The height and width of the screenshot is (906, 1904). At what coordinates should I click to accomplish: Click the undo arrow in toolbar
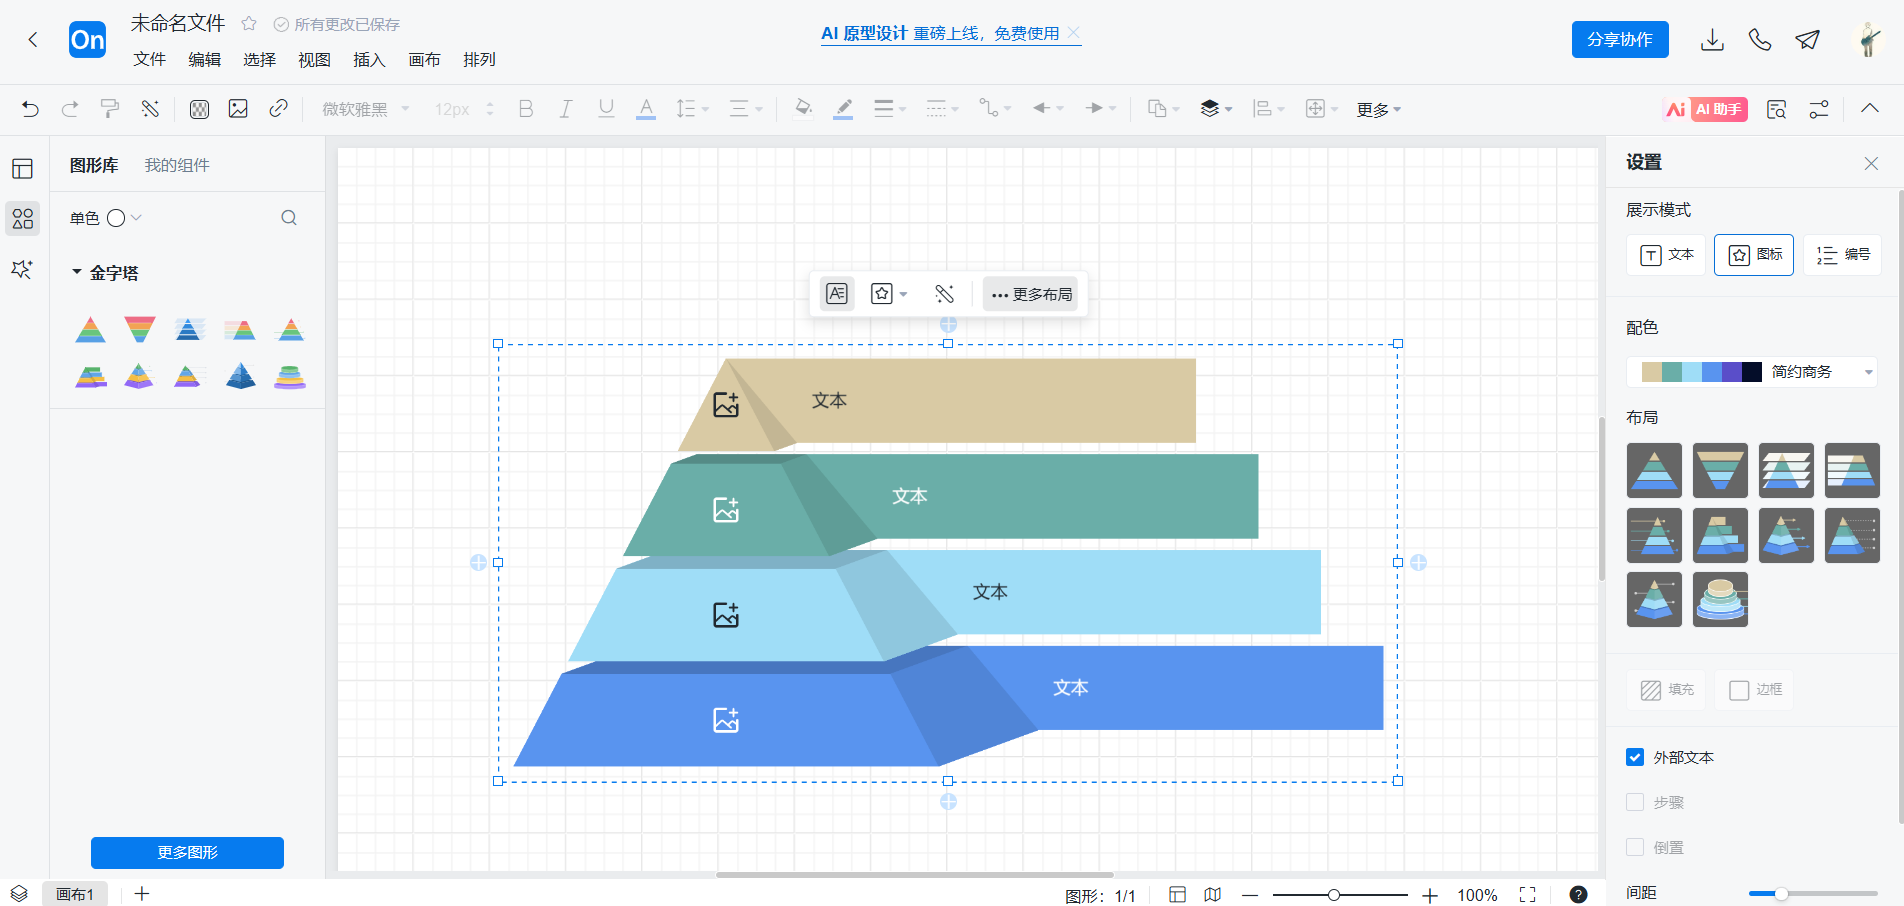[30, 109]
